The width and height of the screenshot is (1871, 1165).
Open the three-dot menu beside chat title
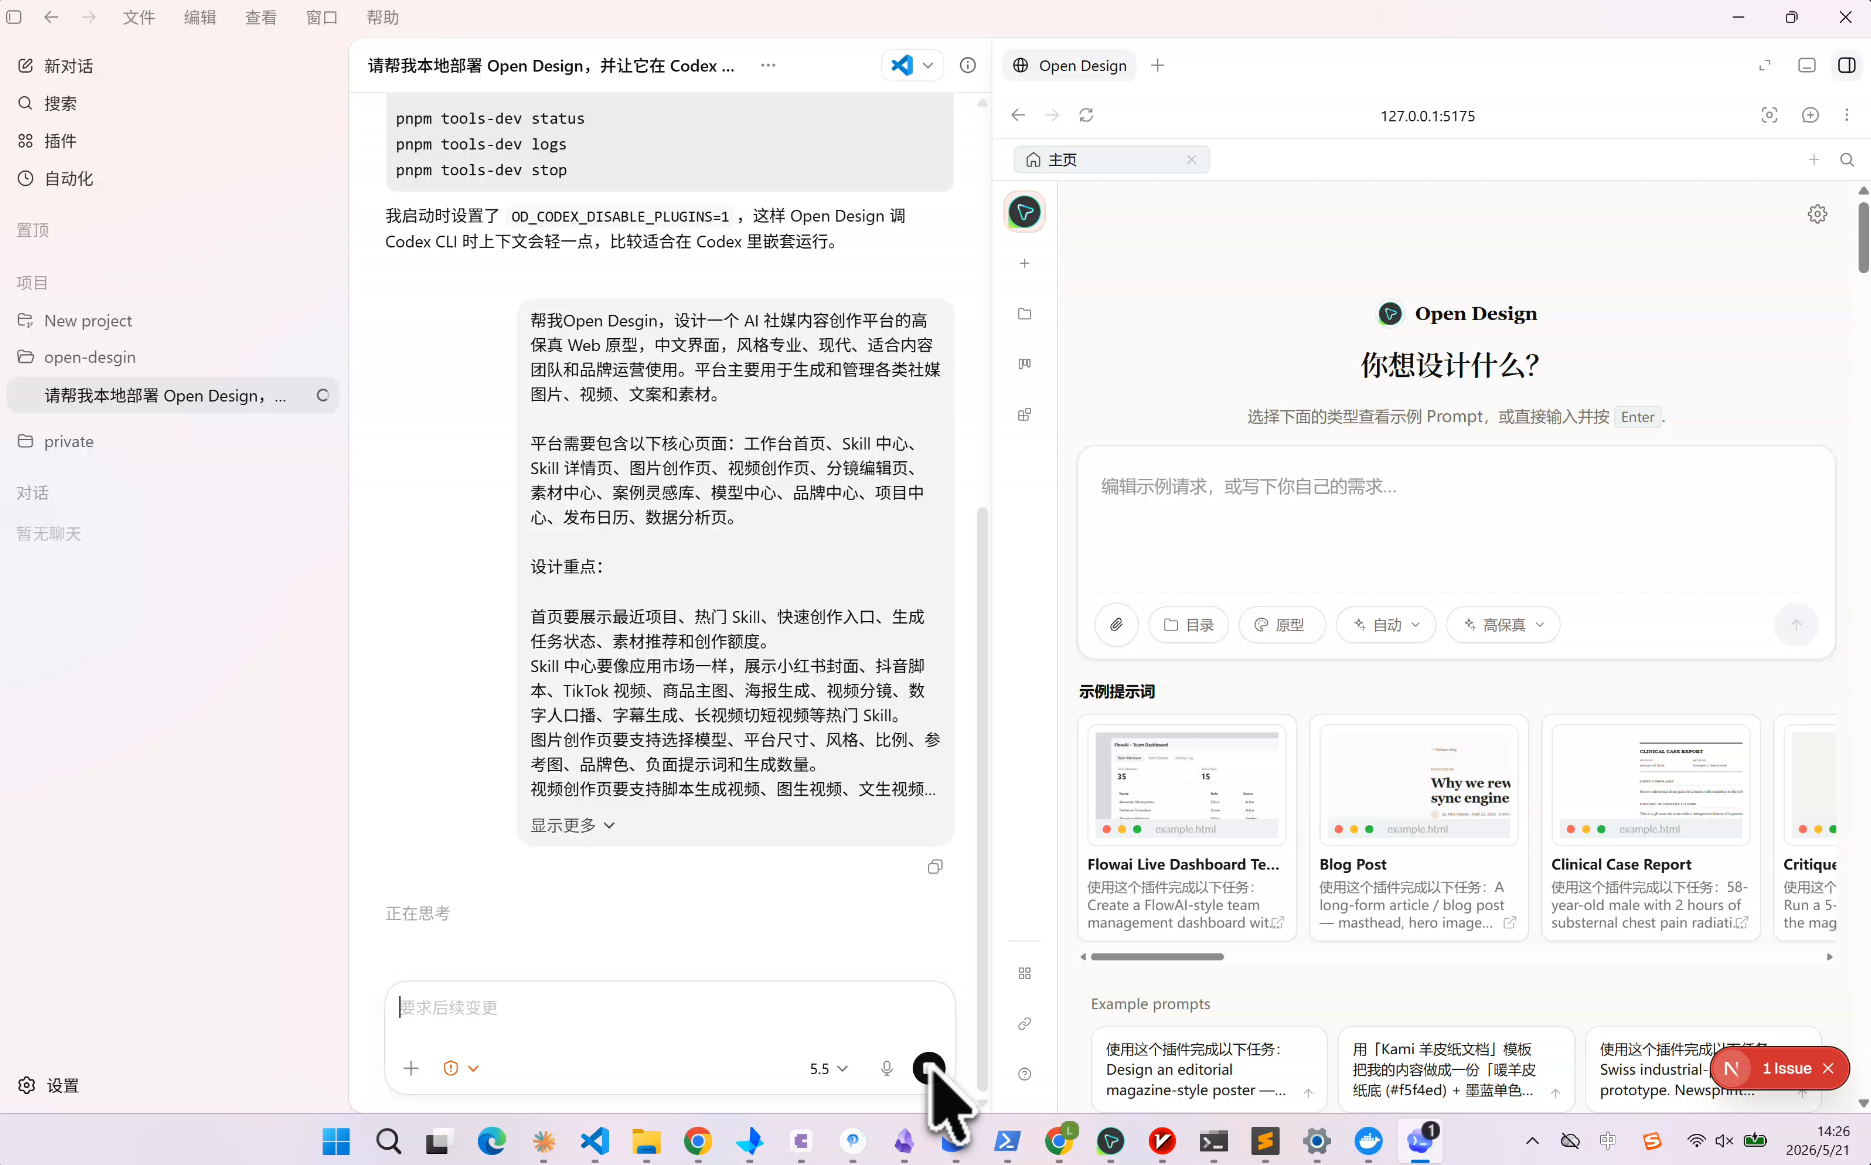point(768,65)
